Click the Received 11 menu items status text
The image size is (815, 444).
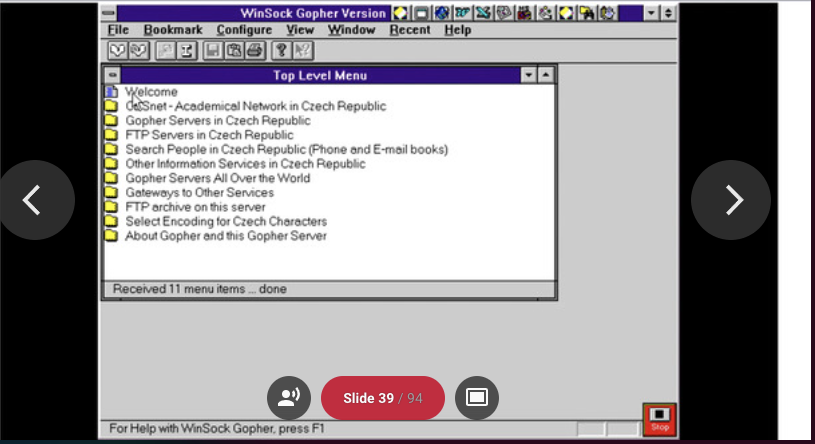click(200, 289)
